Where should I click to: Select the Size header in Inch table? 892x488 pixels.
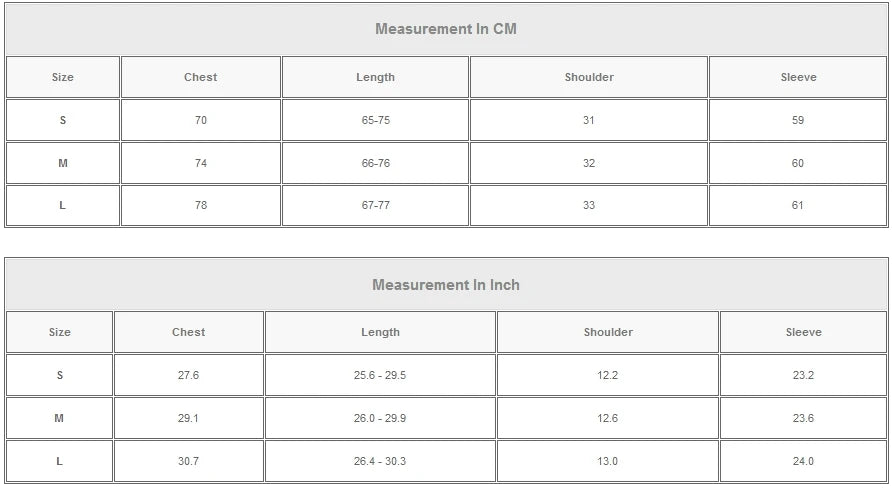point(59,332)
